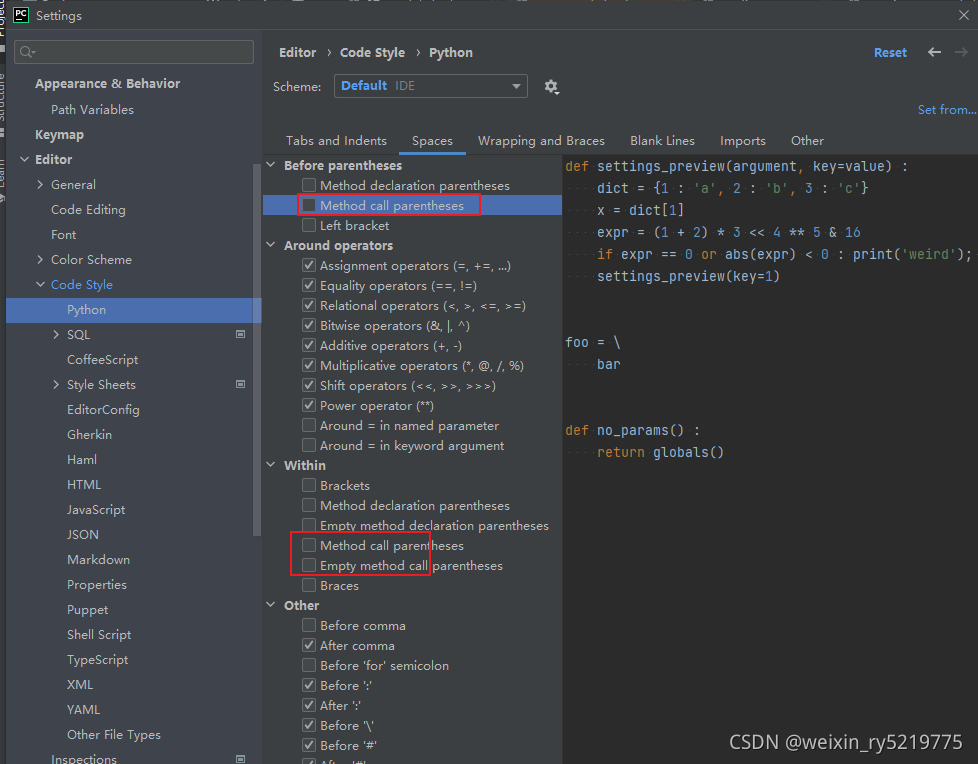
Task: Toggle Power operator checkbox
Action: 309,405
